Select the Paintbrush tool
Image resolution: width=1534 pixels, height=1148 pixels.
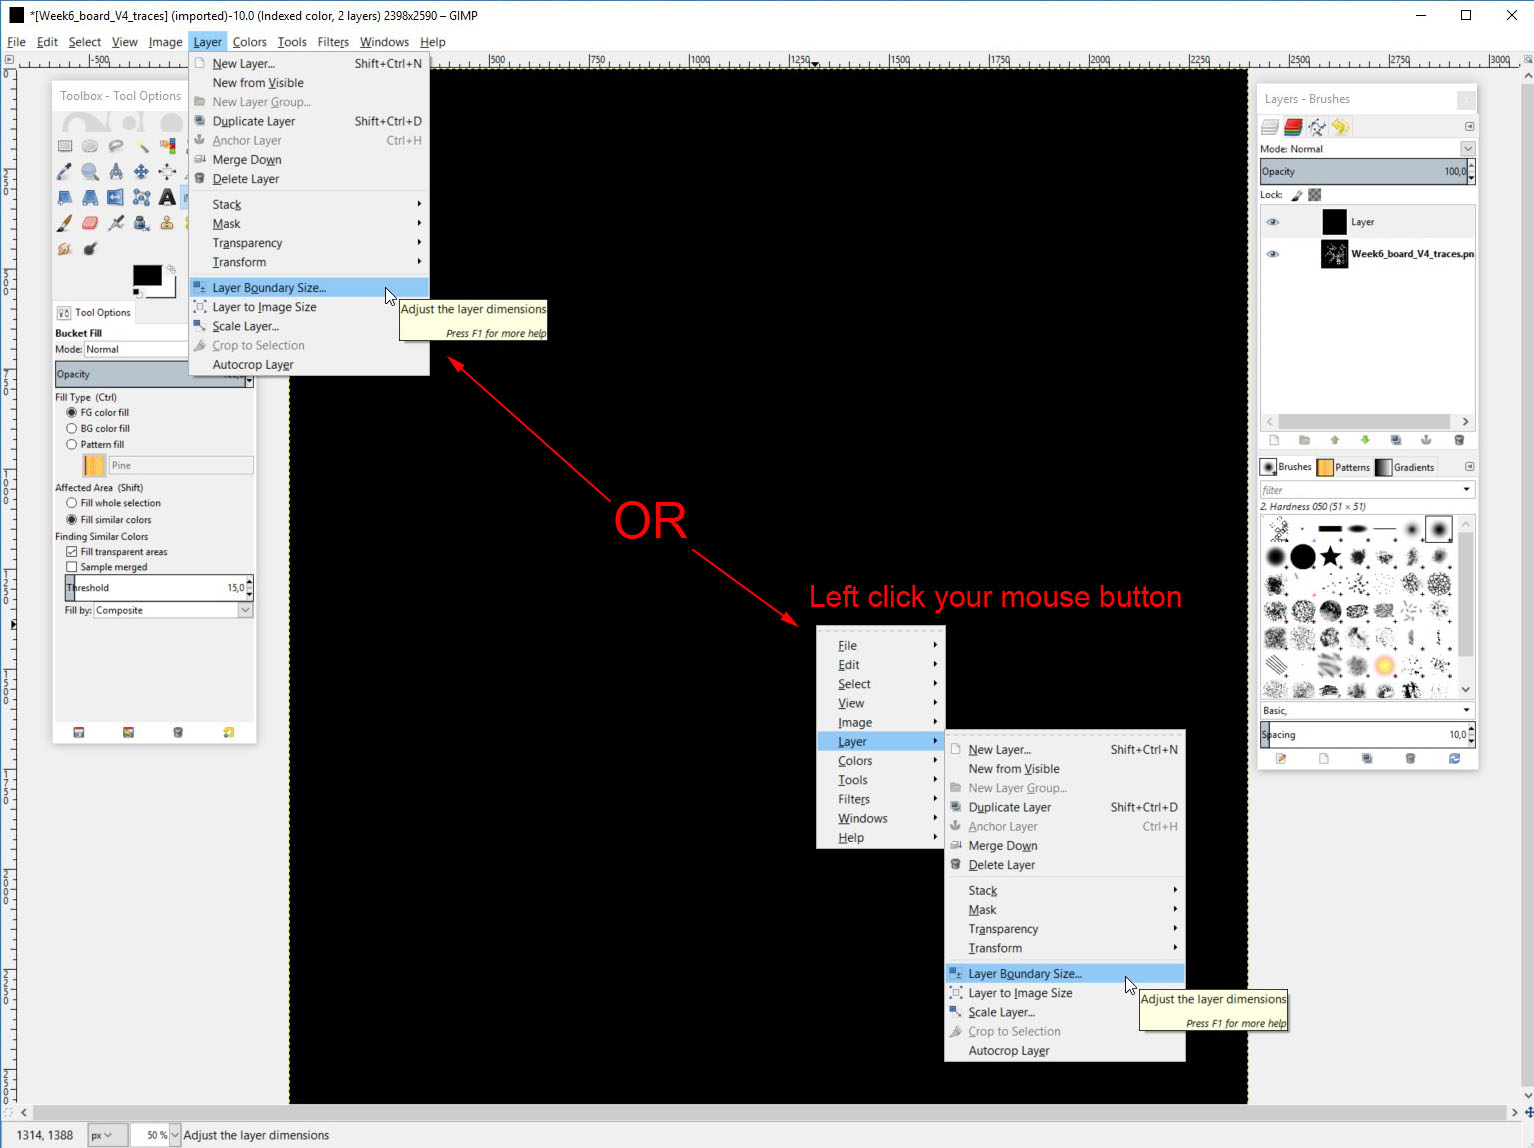coord(65,223)
